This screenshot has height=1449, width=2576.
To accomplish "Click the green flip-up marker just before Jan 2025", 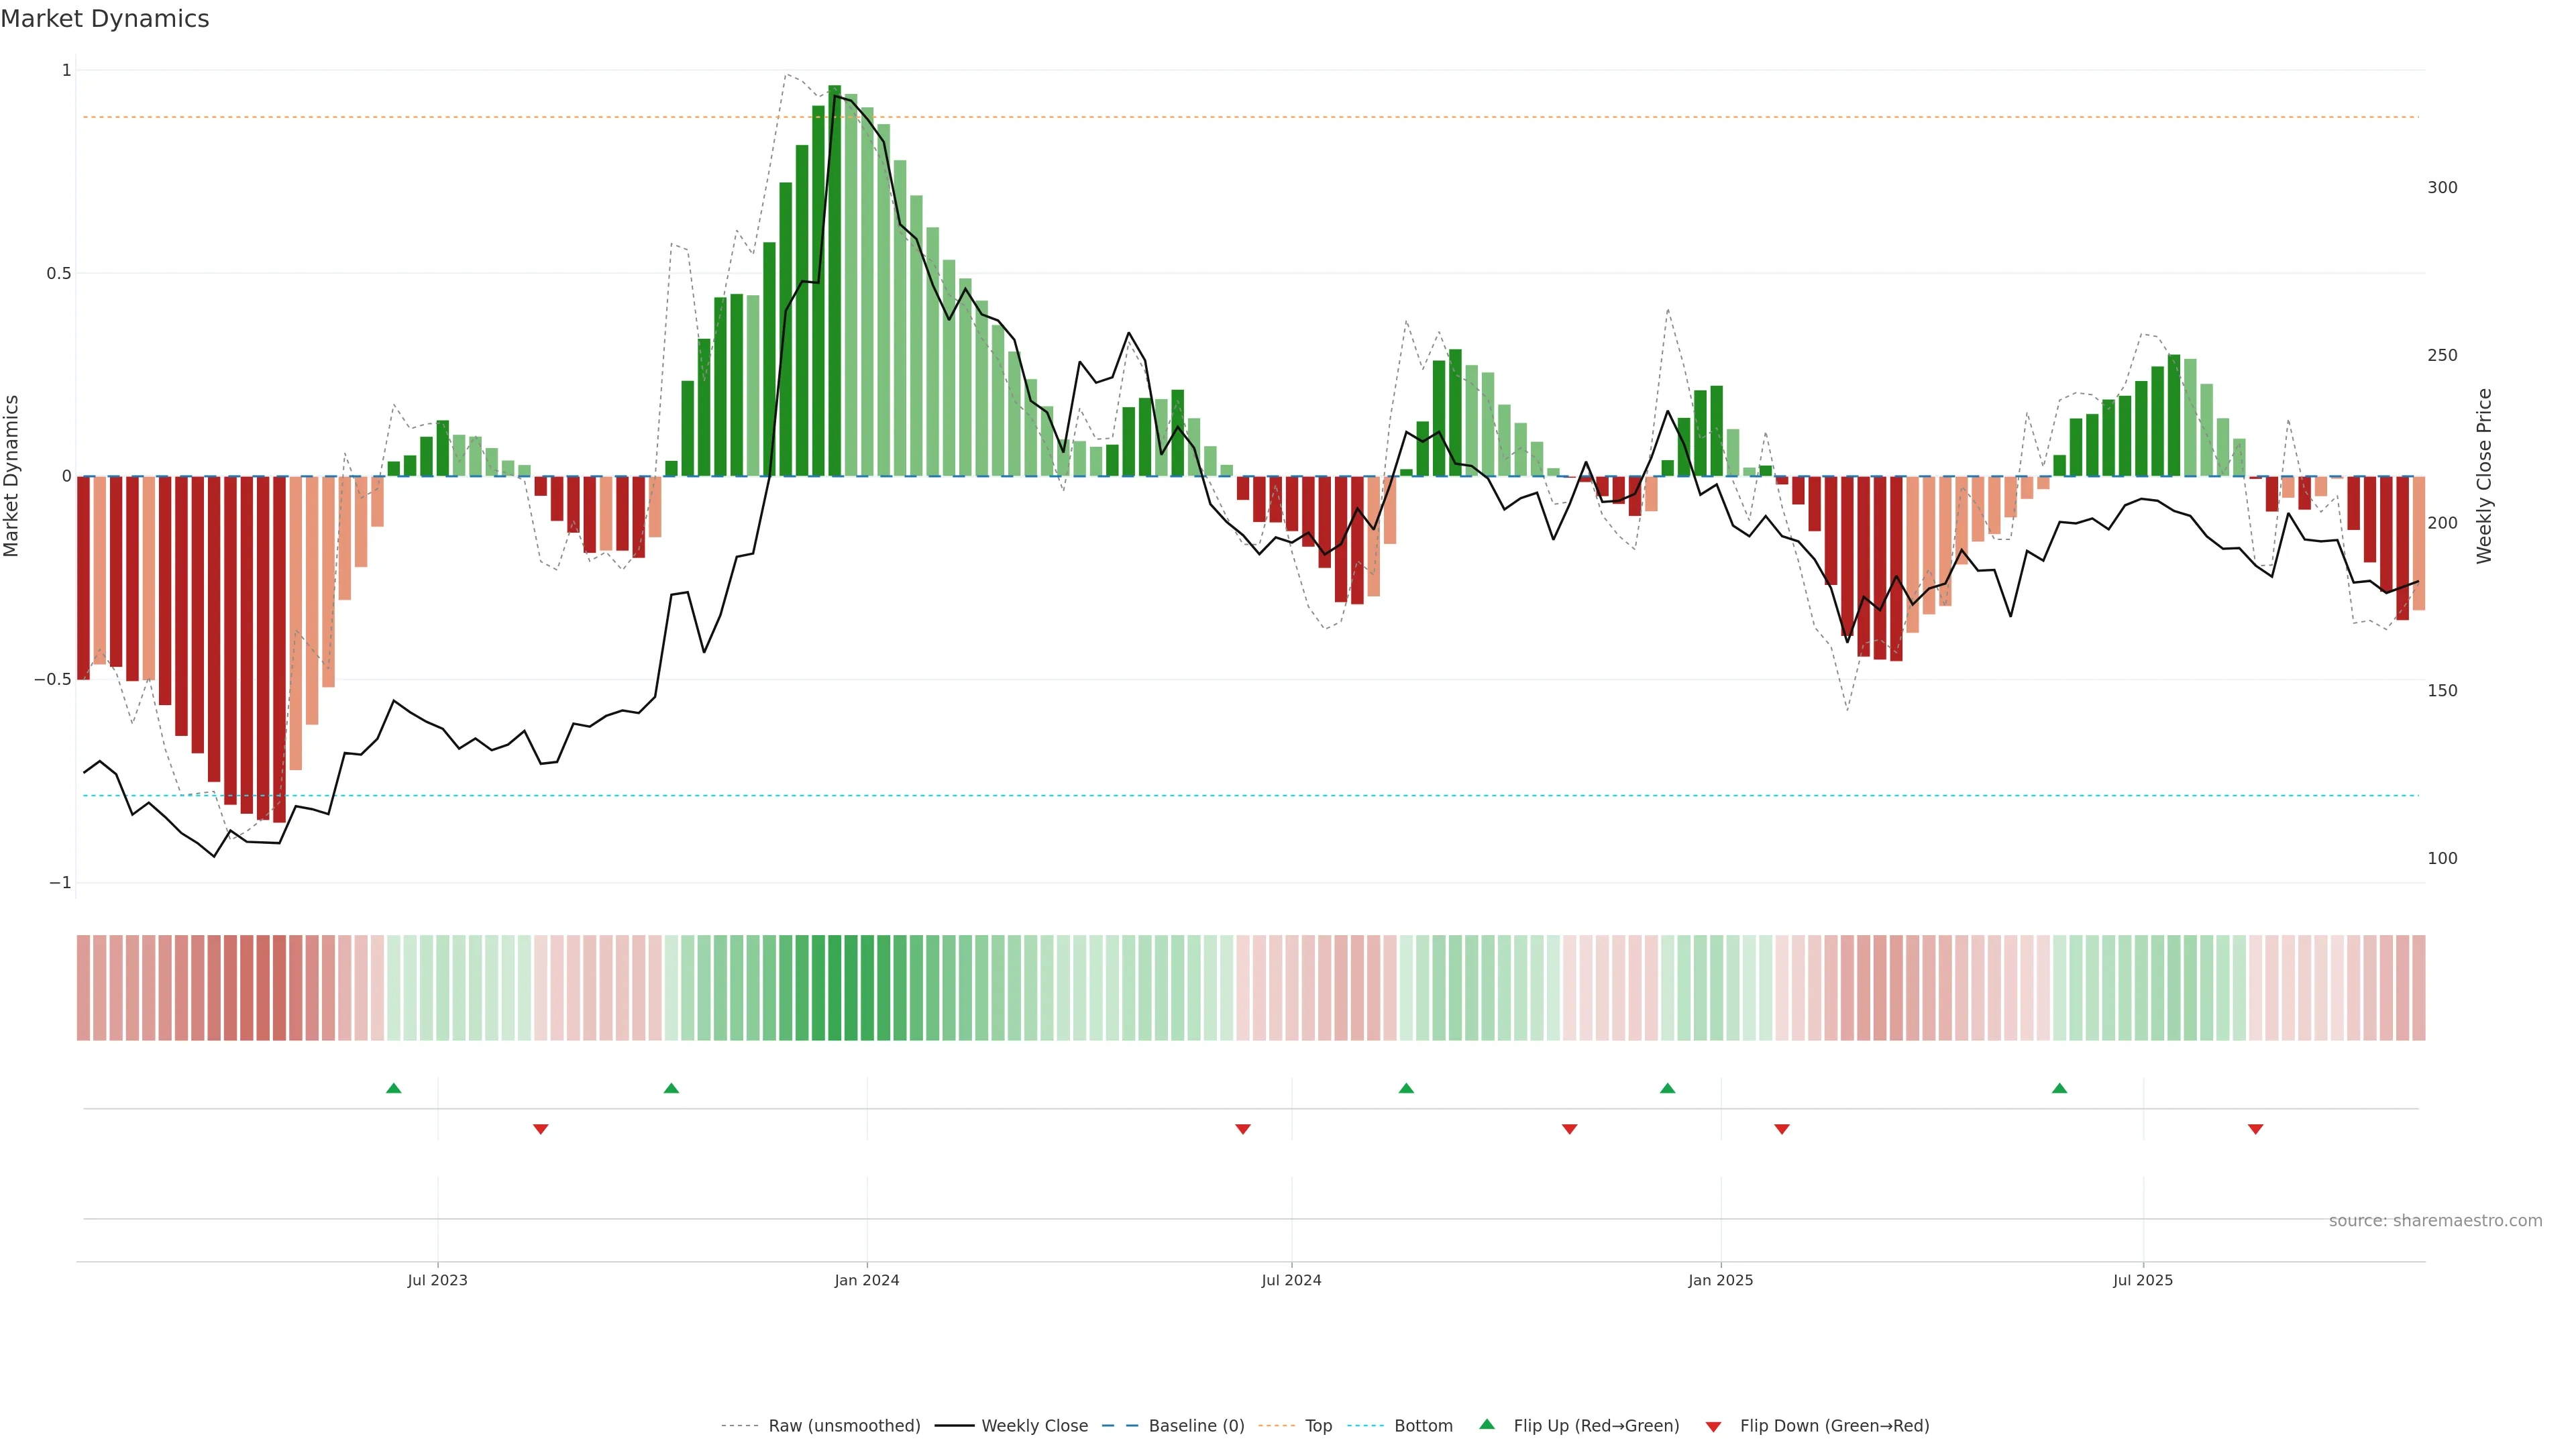I will (1667, 1088).
